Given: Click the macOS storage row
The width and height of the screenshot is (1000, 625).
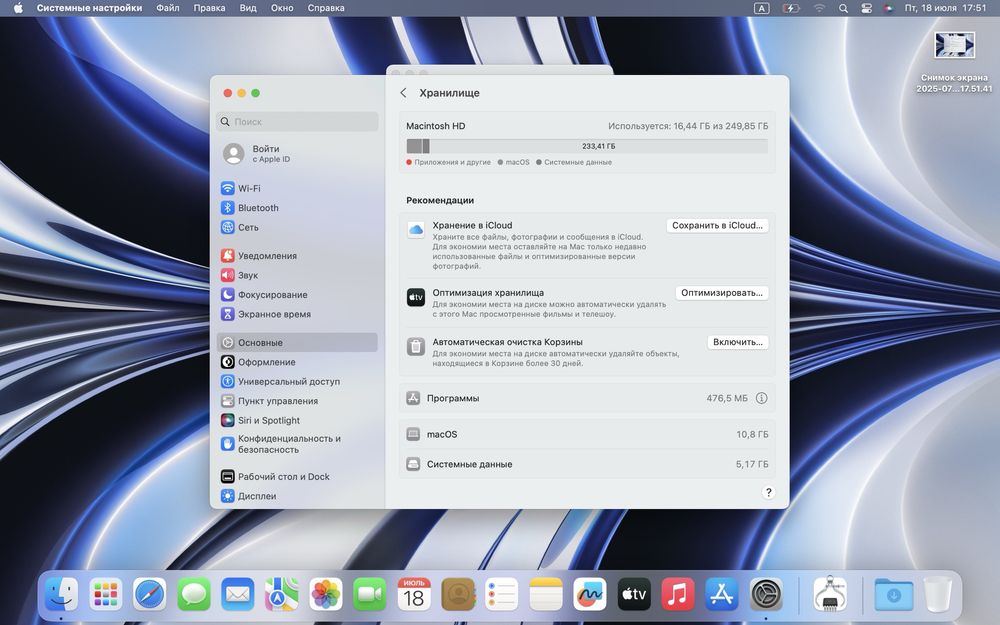Looking at the screenshot, I should click(x=587, y=434).
